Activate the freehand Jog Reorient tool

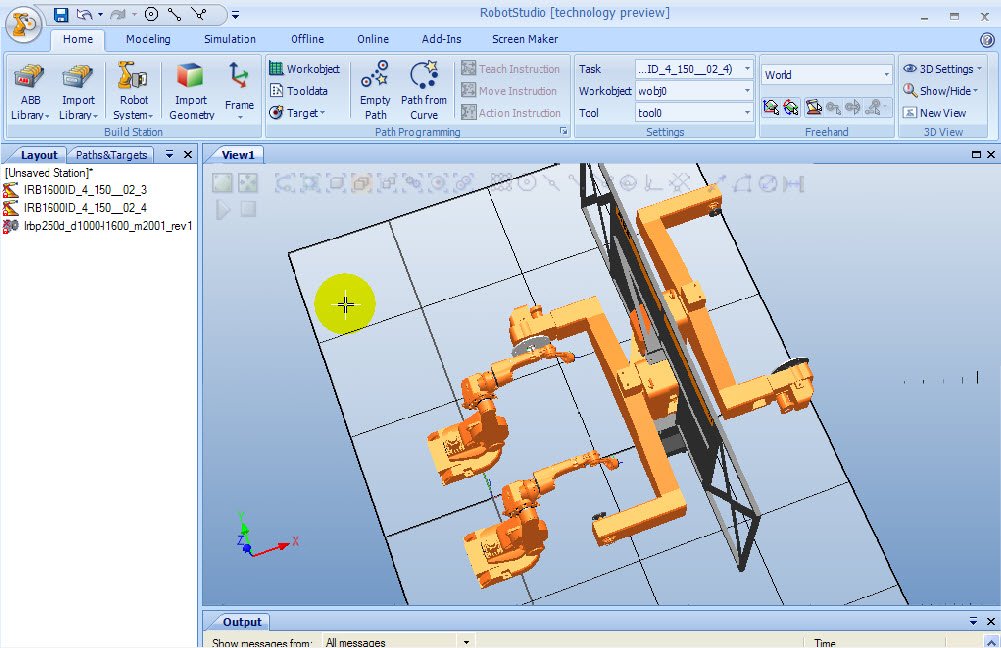tap(853, 107)
